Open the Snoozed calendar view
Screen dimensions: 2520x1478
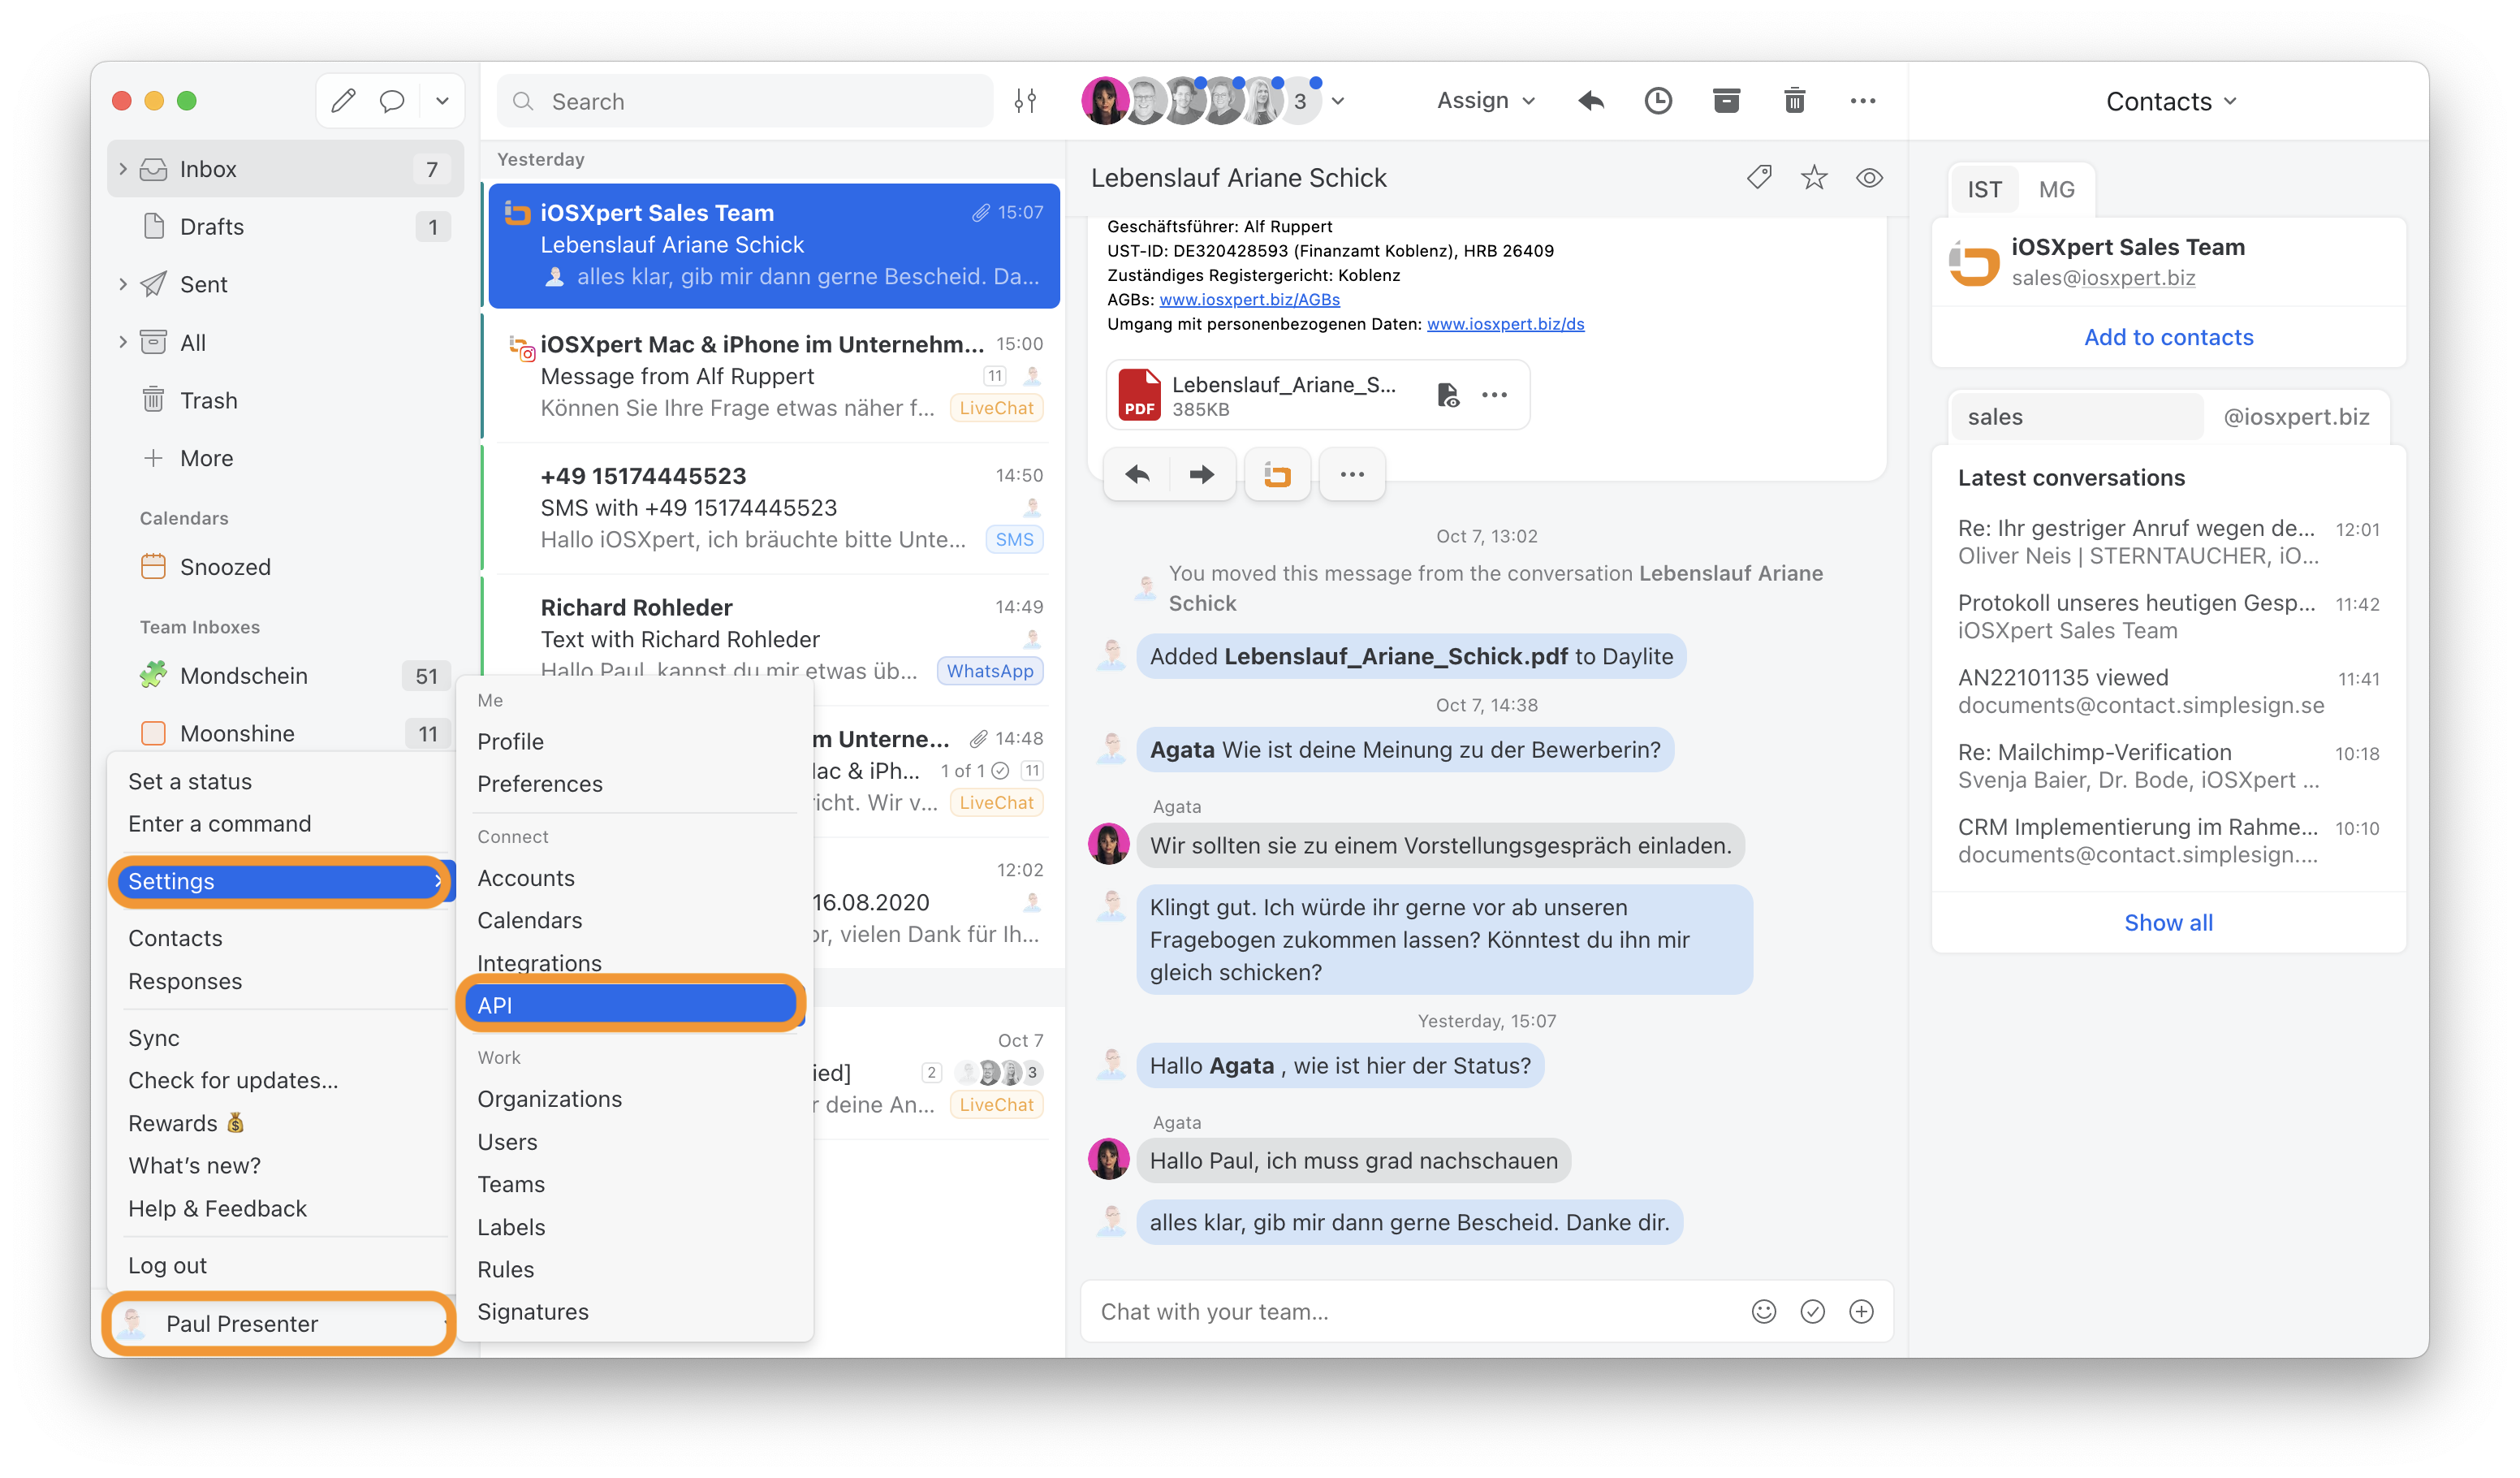coord(285,567)
